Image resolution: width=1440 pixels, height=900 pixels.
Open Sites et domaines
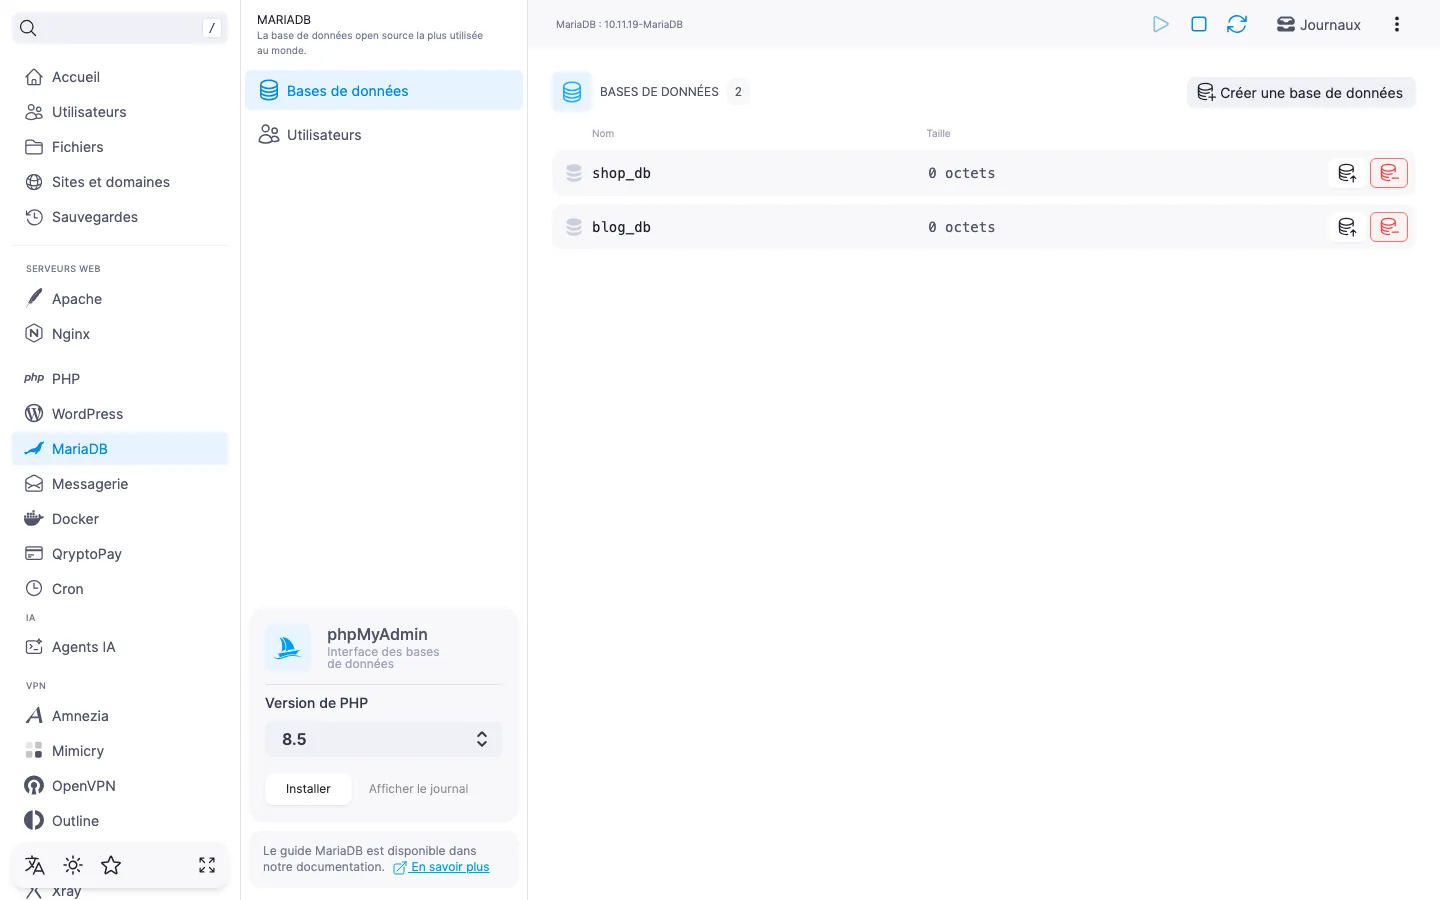tap(120, 182)
